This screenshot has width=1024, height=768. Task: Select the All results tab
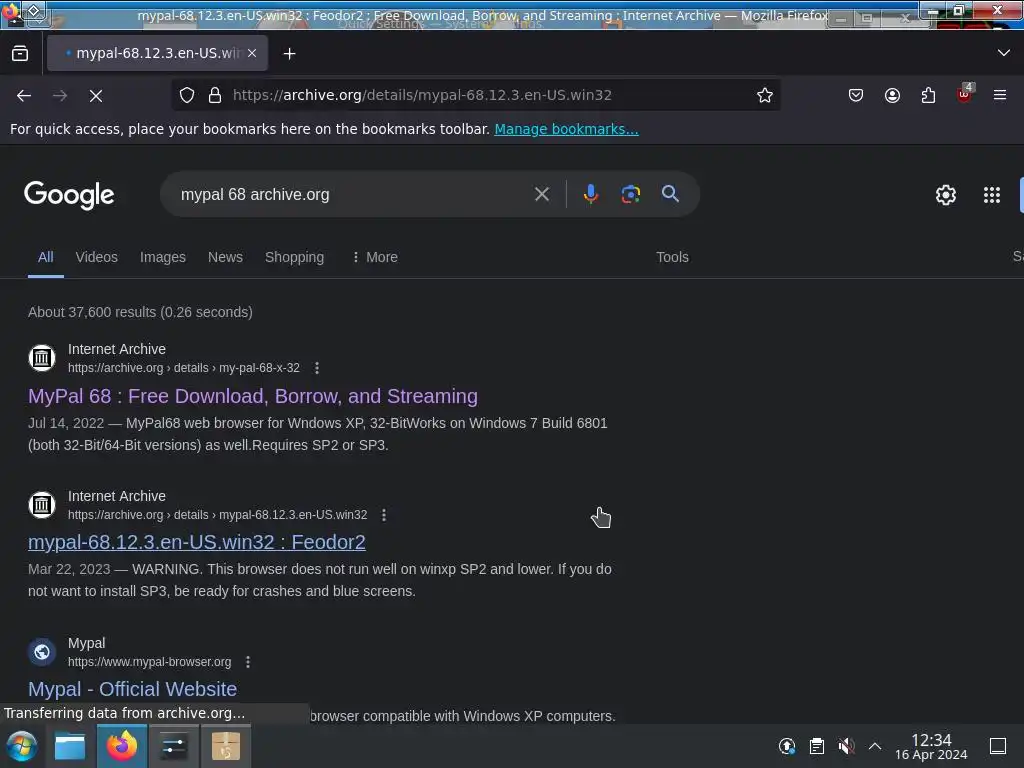point(46,257)
